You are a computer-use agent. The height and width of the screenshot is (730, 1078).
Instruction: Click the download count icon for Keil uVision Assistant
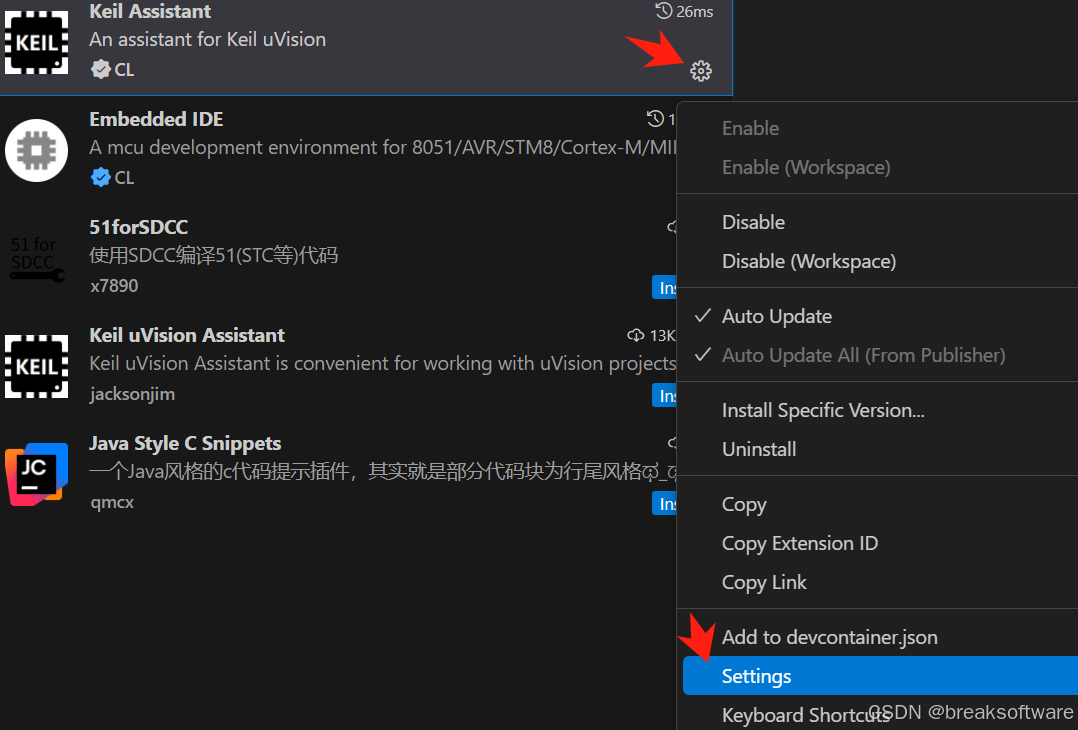coord(636,335)
